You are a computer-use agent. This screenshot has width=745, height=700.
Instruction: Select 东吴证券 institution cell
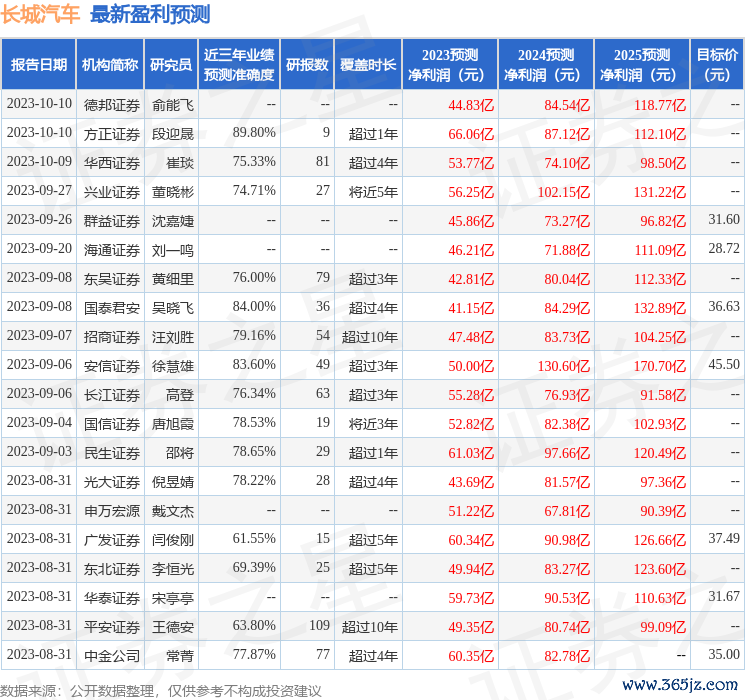click(x=112, y=279)
